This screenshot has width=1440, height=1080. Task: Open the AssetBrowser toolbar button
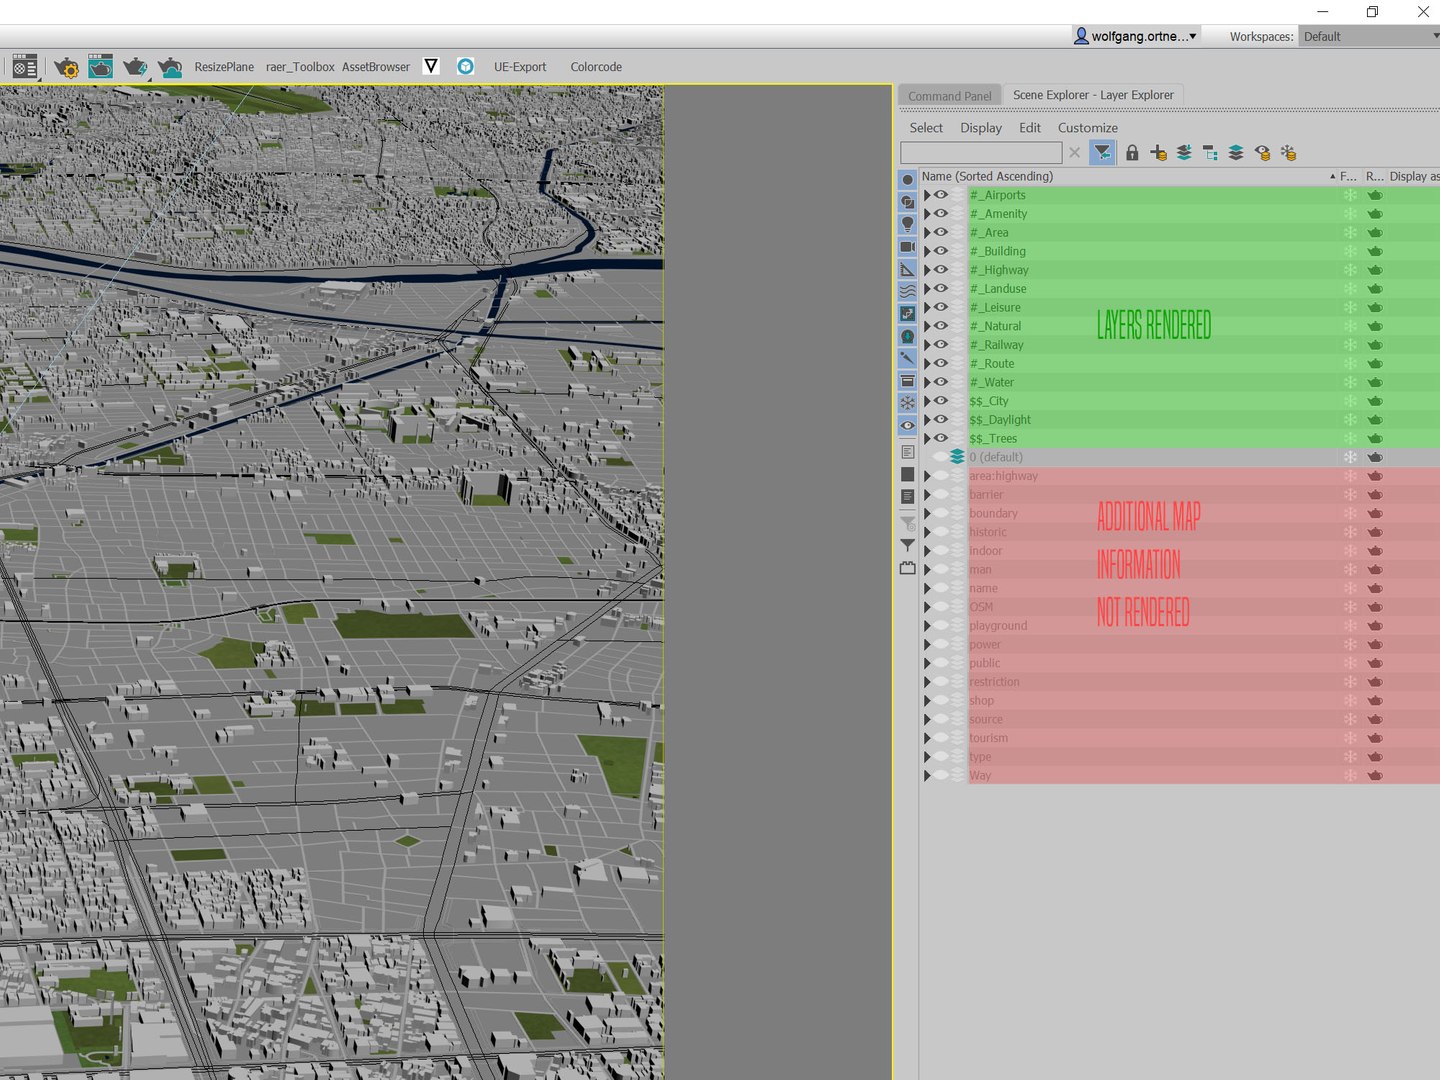coord(376,67)
